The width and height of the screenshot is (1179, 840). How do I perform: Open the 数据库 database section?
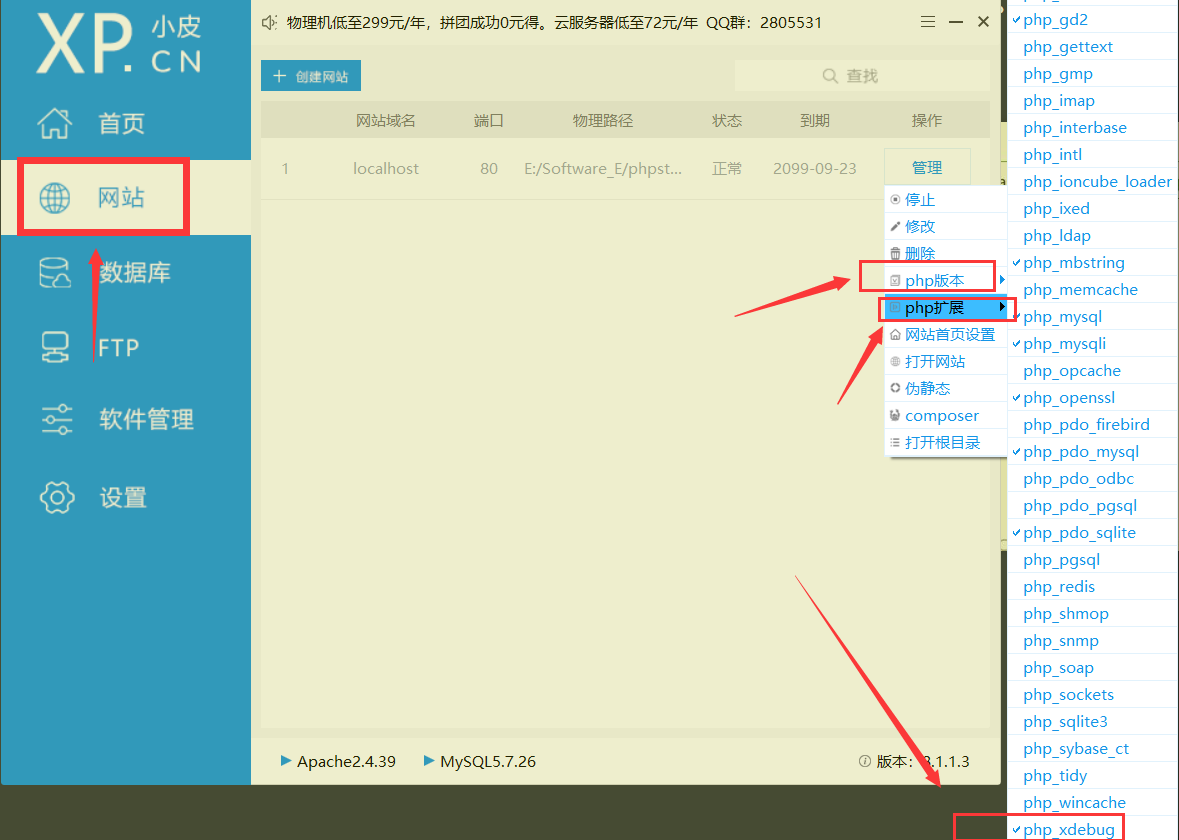tap(105, 272)
